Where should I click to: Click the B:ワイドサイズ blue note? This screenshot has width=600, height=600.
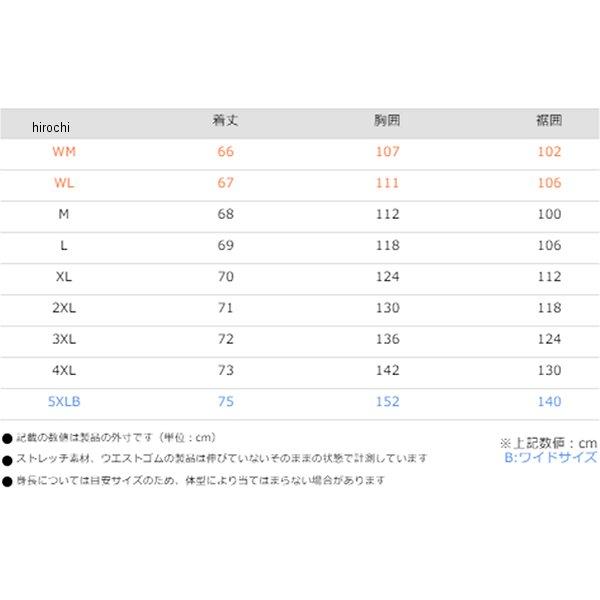pos(550,457)
